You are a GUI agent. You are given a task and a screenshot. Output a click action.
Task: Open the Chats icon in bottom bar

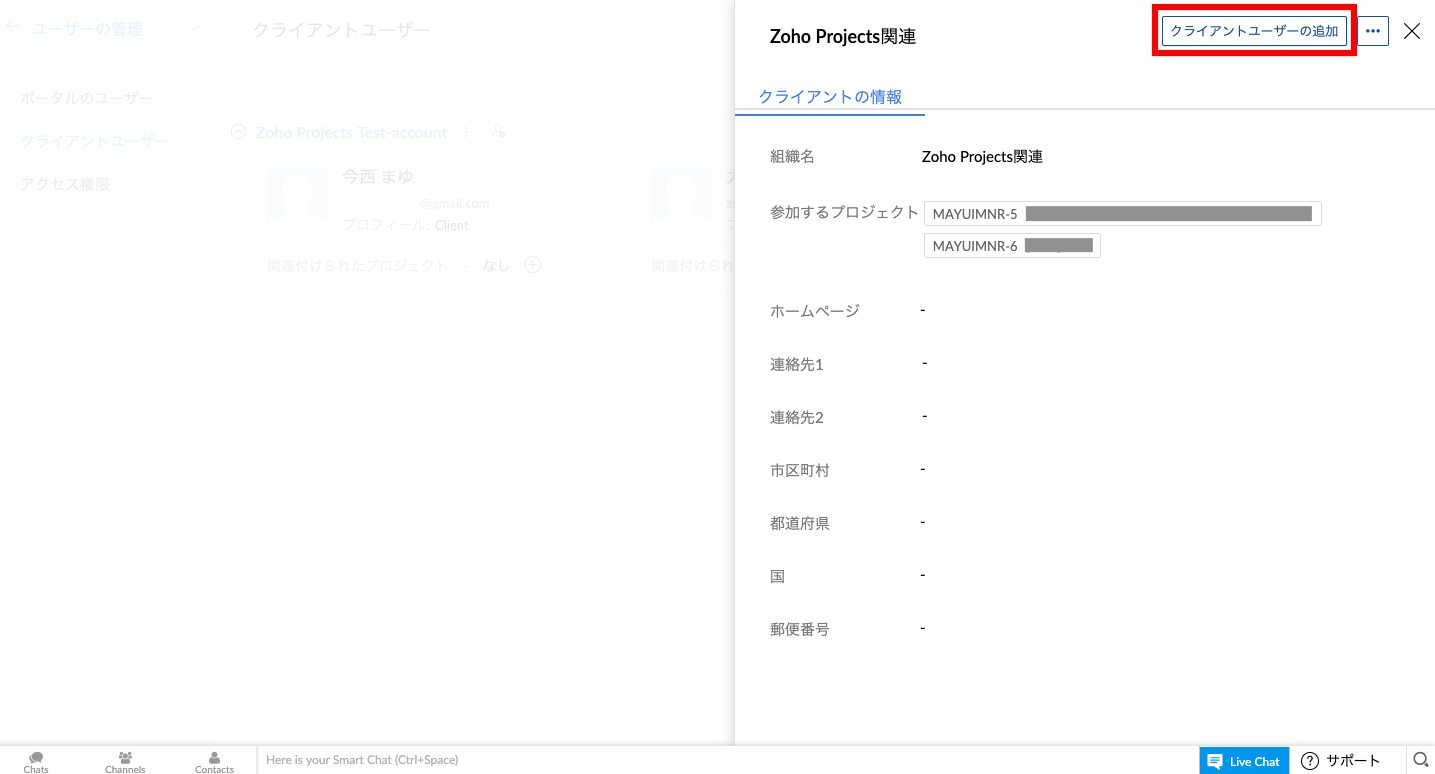click(x=36, y=762)
